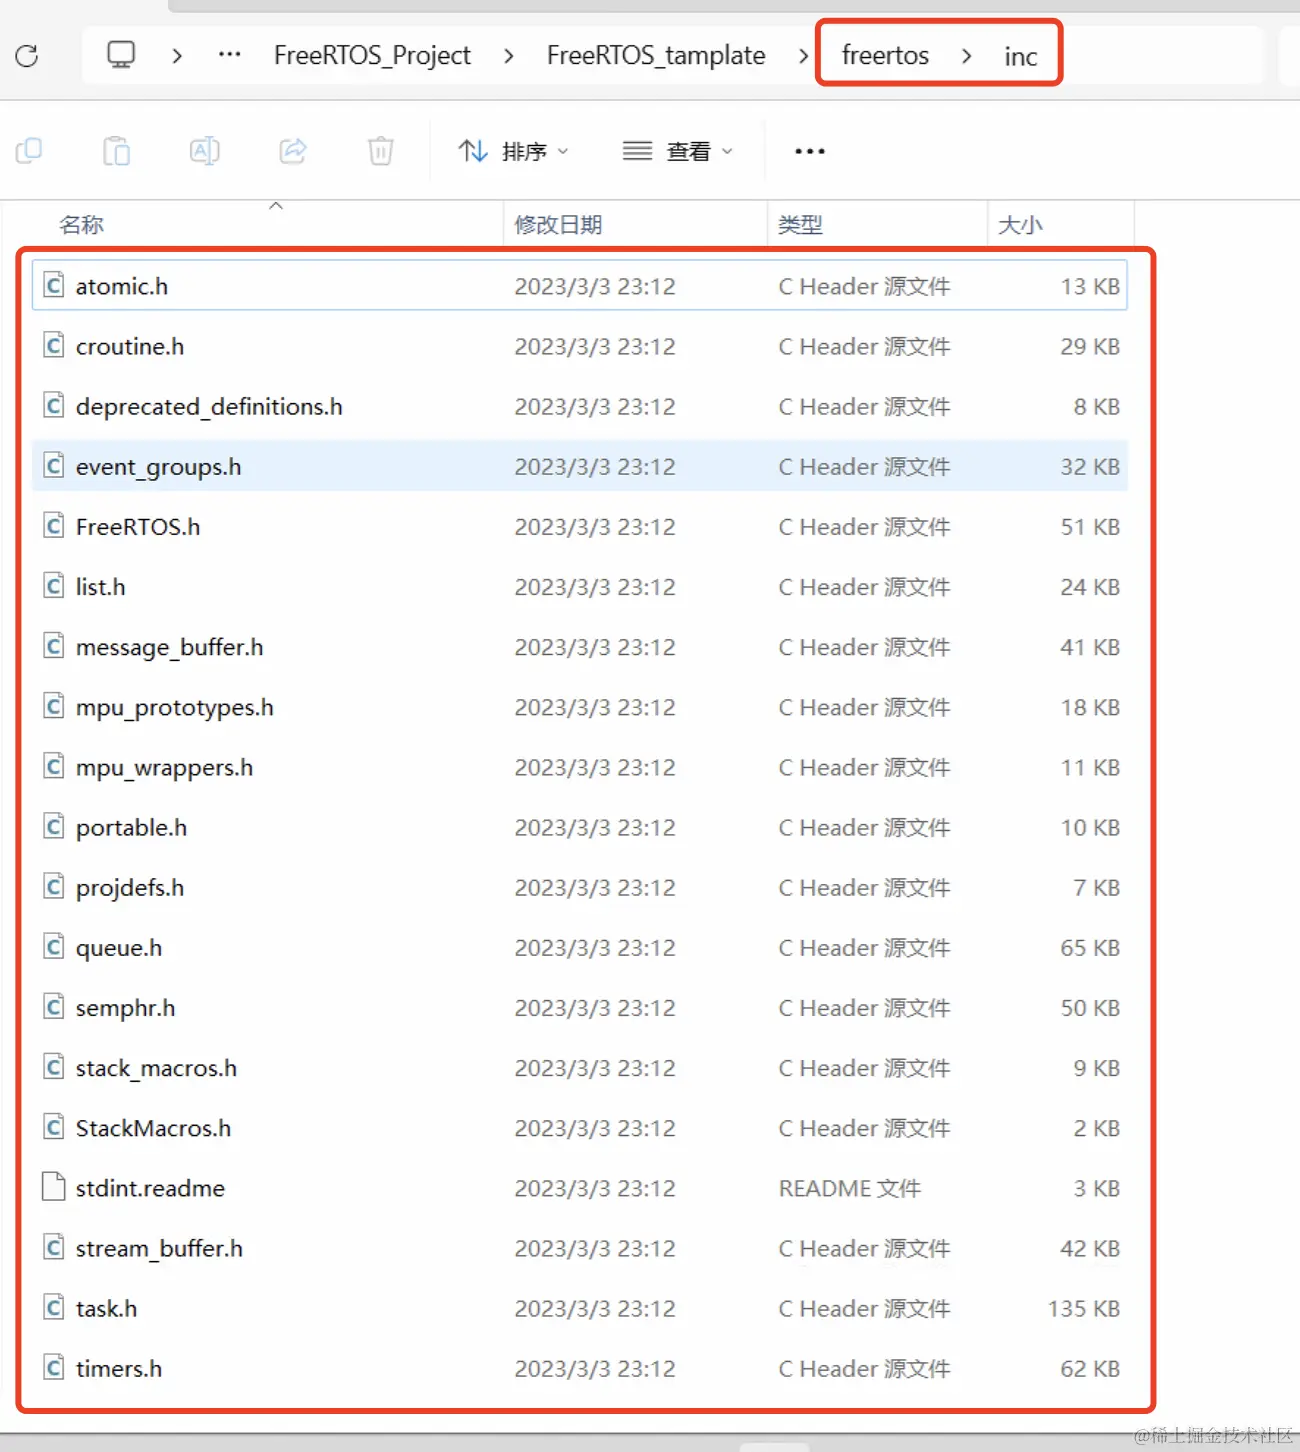Select the file name portable.h
This screenshot has width=1300, height=1452.
point(132,828)
